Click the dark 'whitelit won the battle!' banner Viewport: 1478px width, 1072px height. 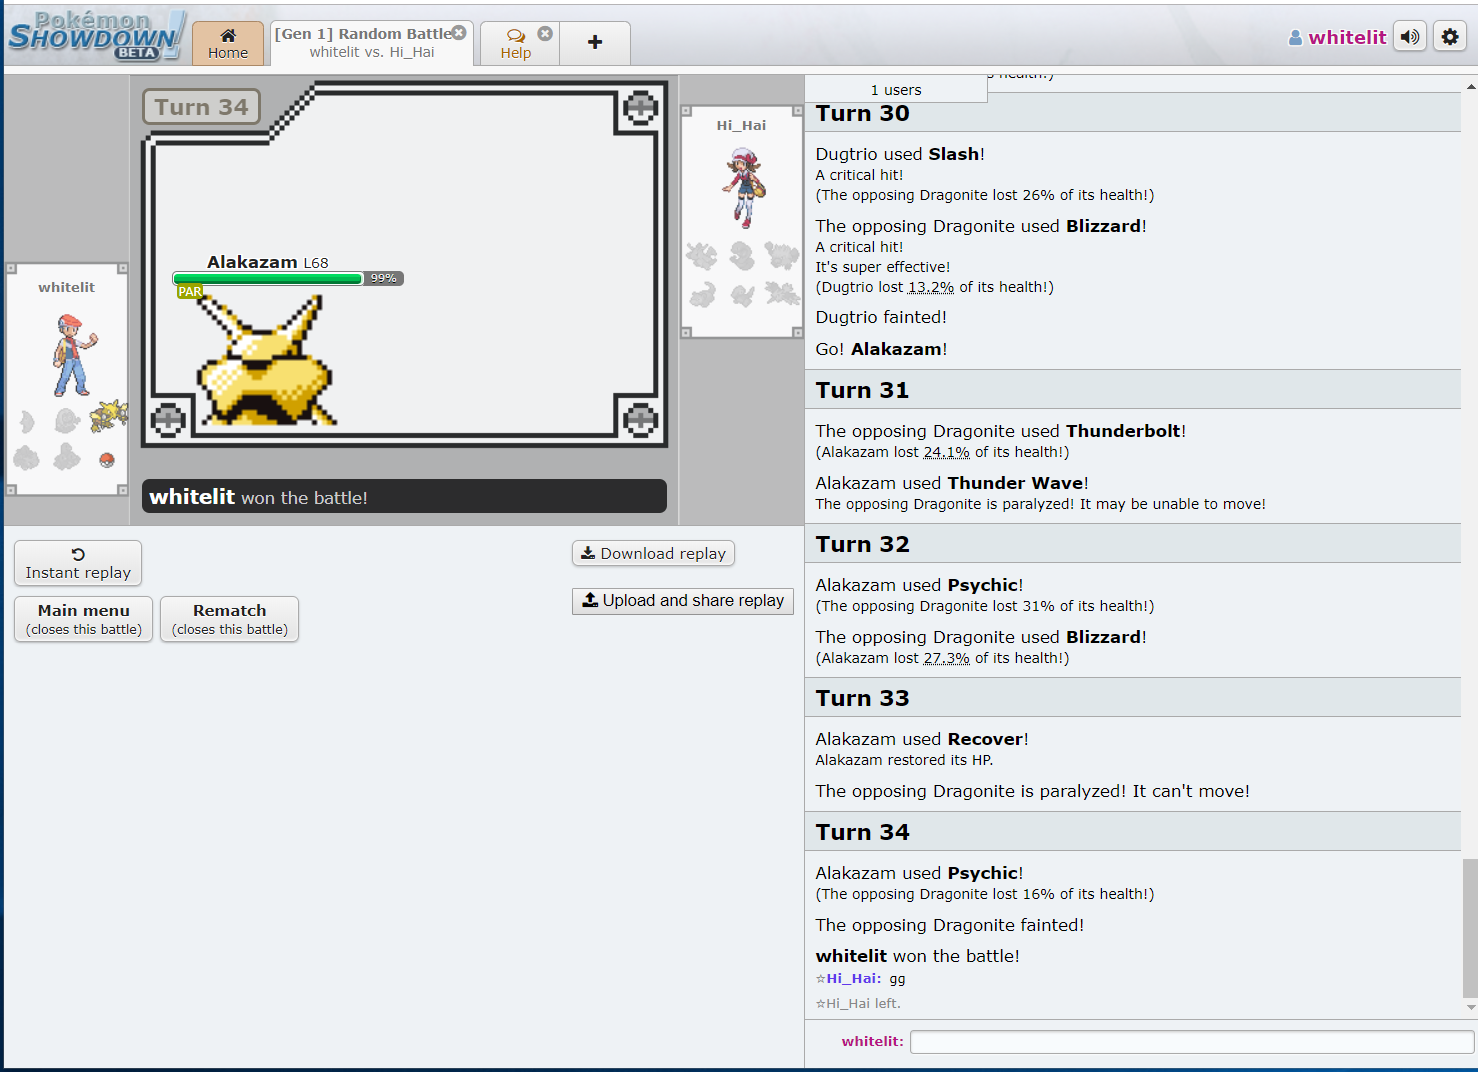(404, 496)
